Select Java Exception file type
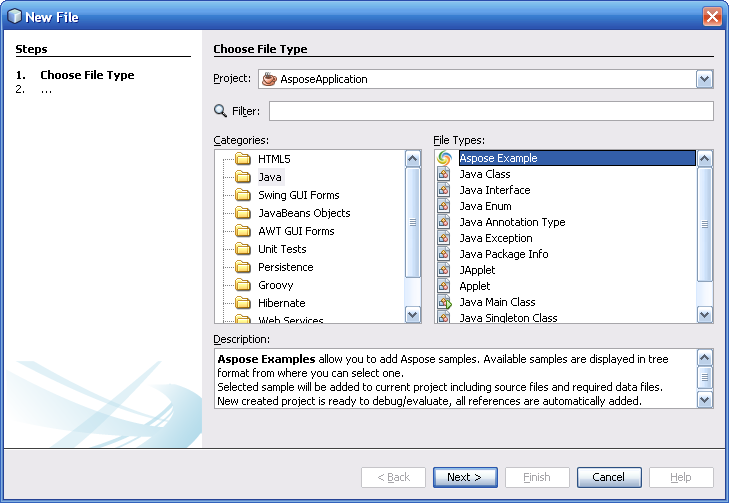The height and width of the screenshot is (503, 729). pyautogui.click(x=496, y=238)
